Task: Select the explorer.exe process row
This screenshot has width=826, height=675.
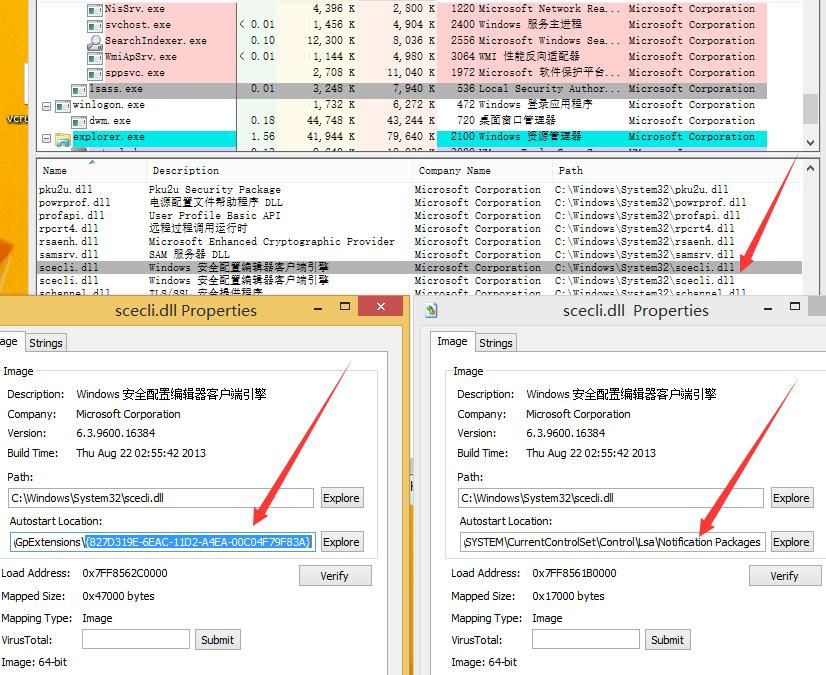Action: (402, 137)
